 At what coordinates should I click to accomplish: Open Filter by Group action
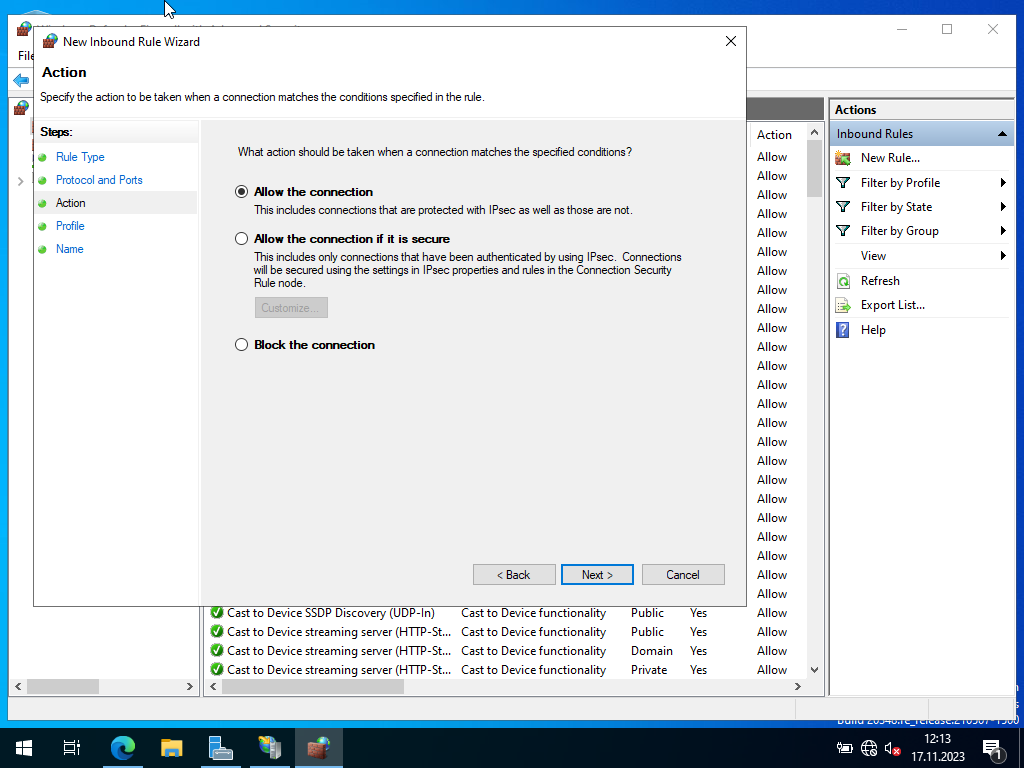(x=900, y=231)
